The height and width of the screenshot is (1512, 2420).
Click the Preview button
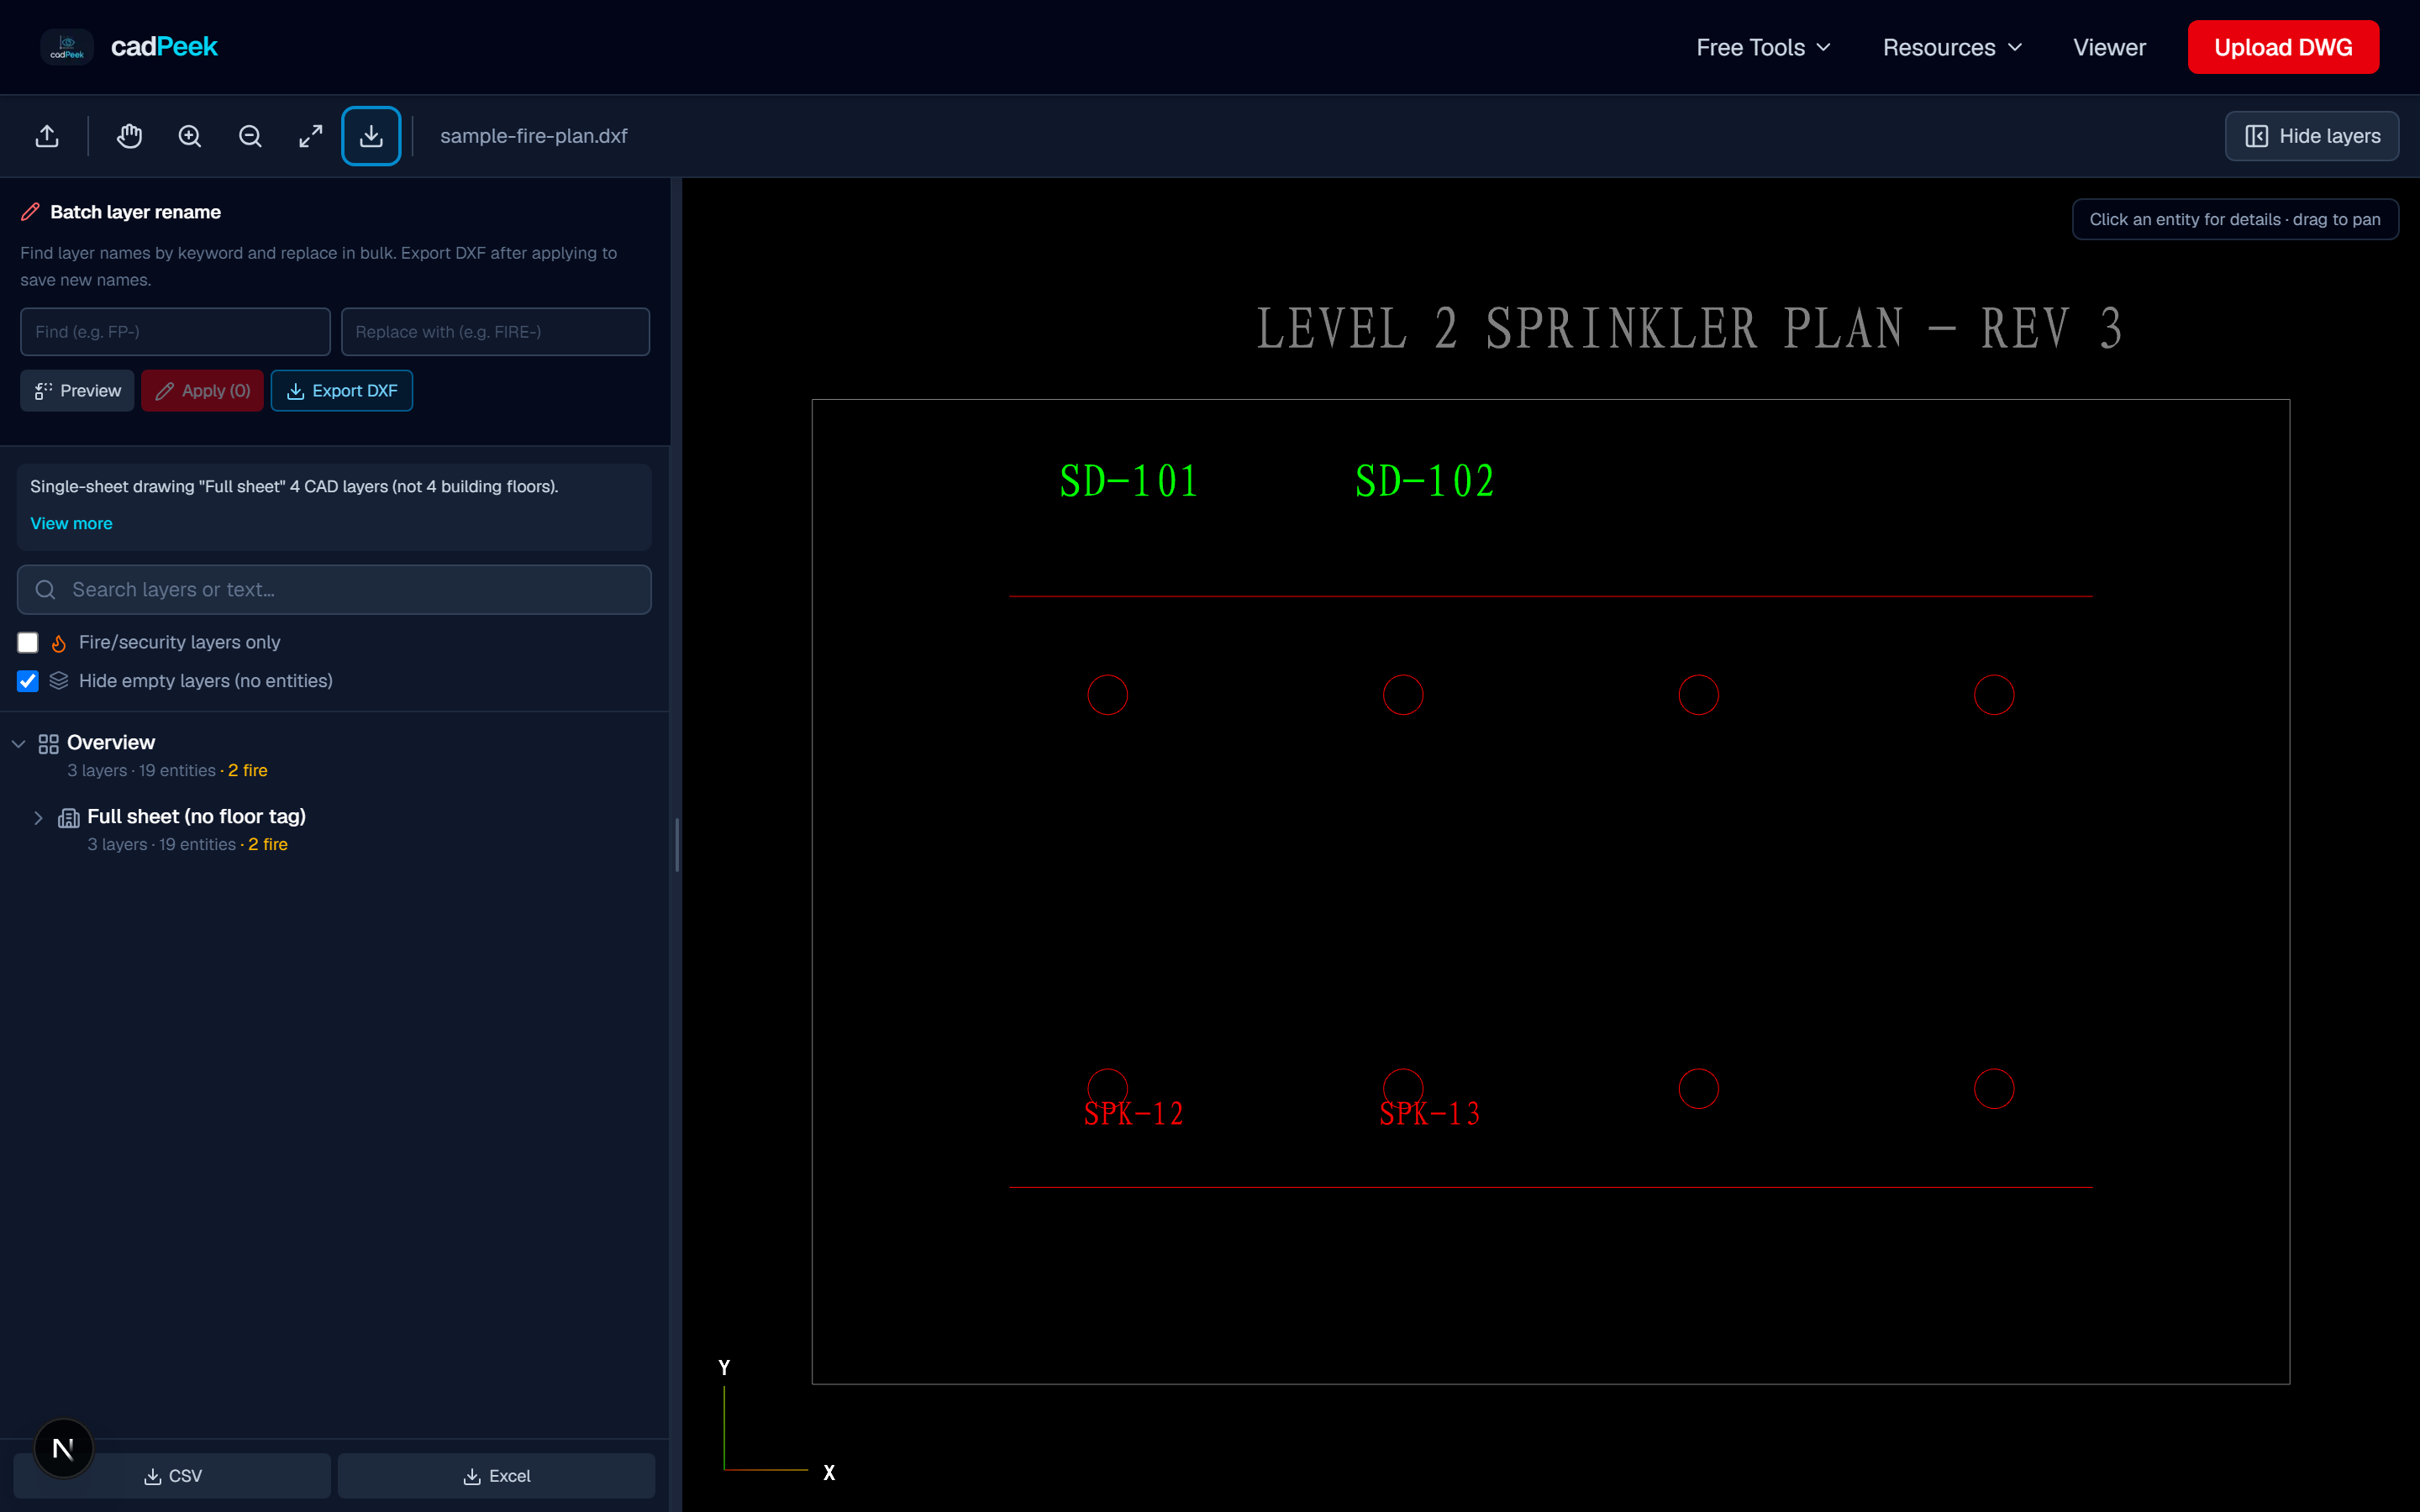tap(77, 391)
